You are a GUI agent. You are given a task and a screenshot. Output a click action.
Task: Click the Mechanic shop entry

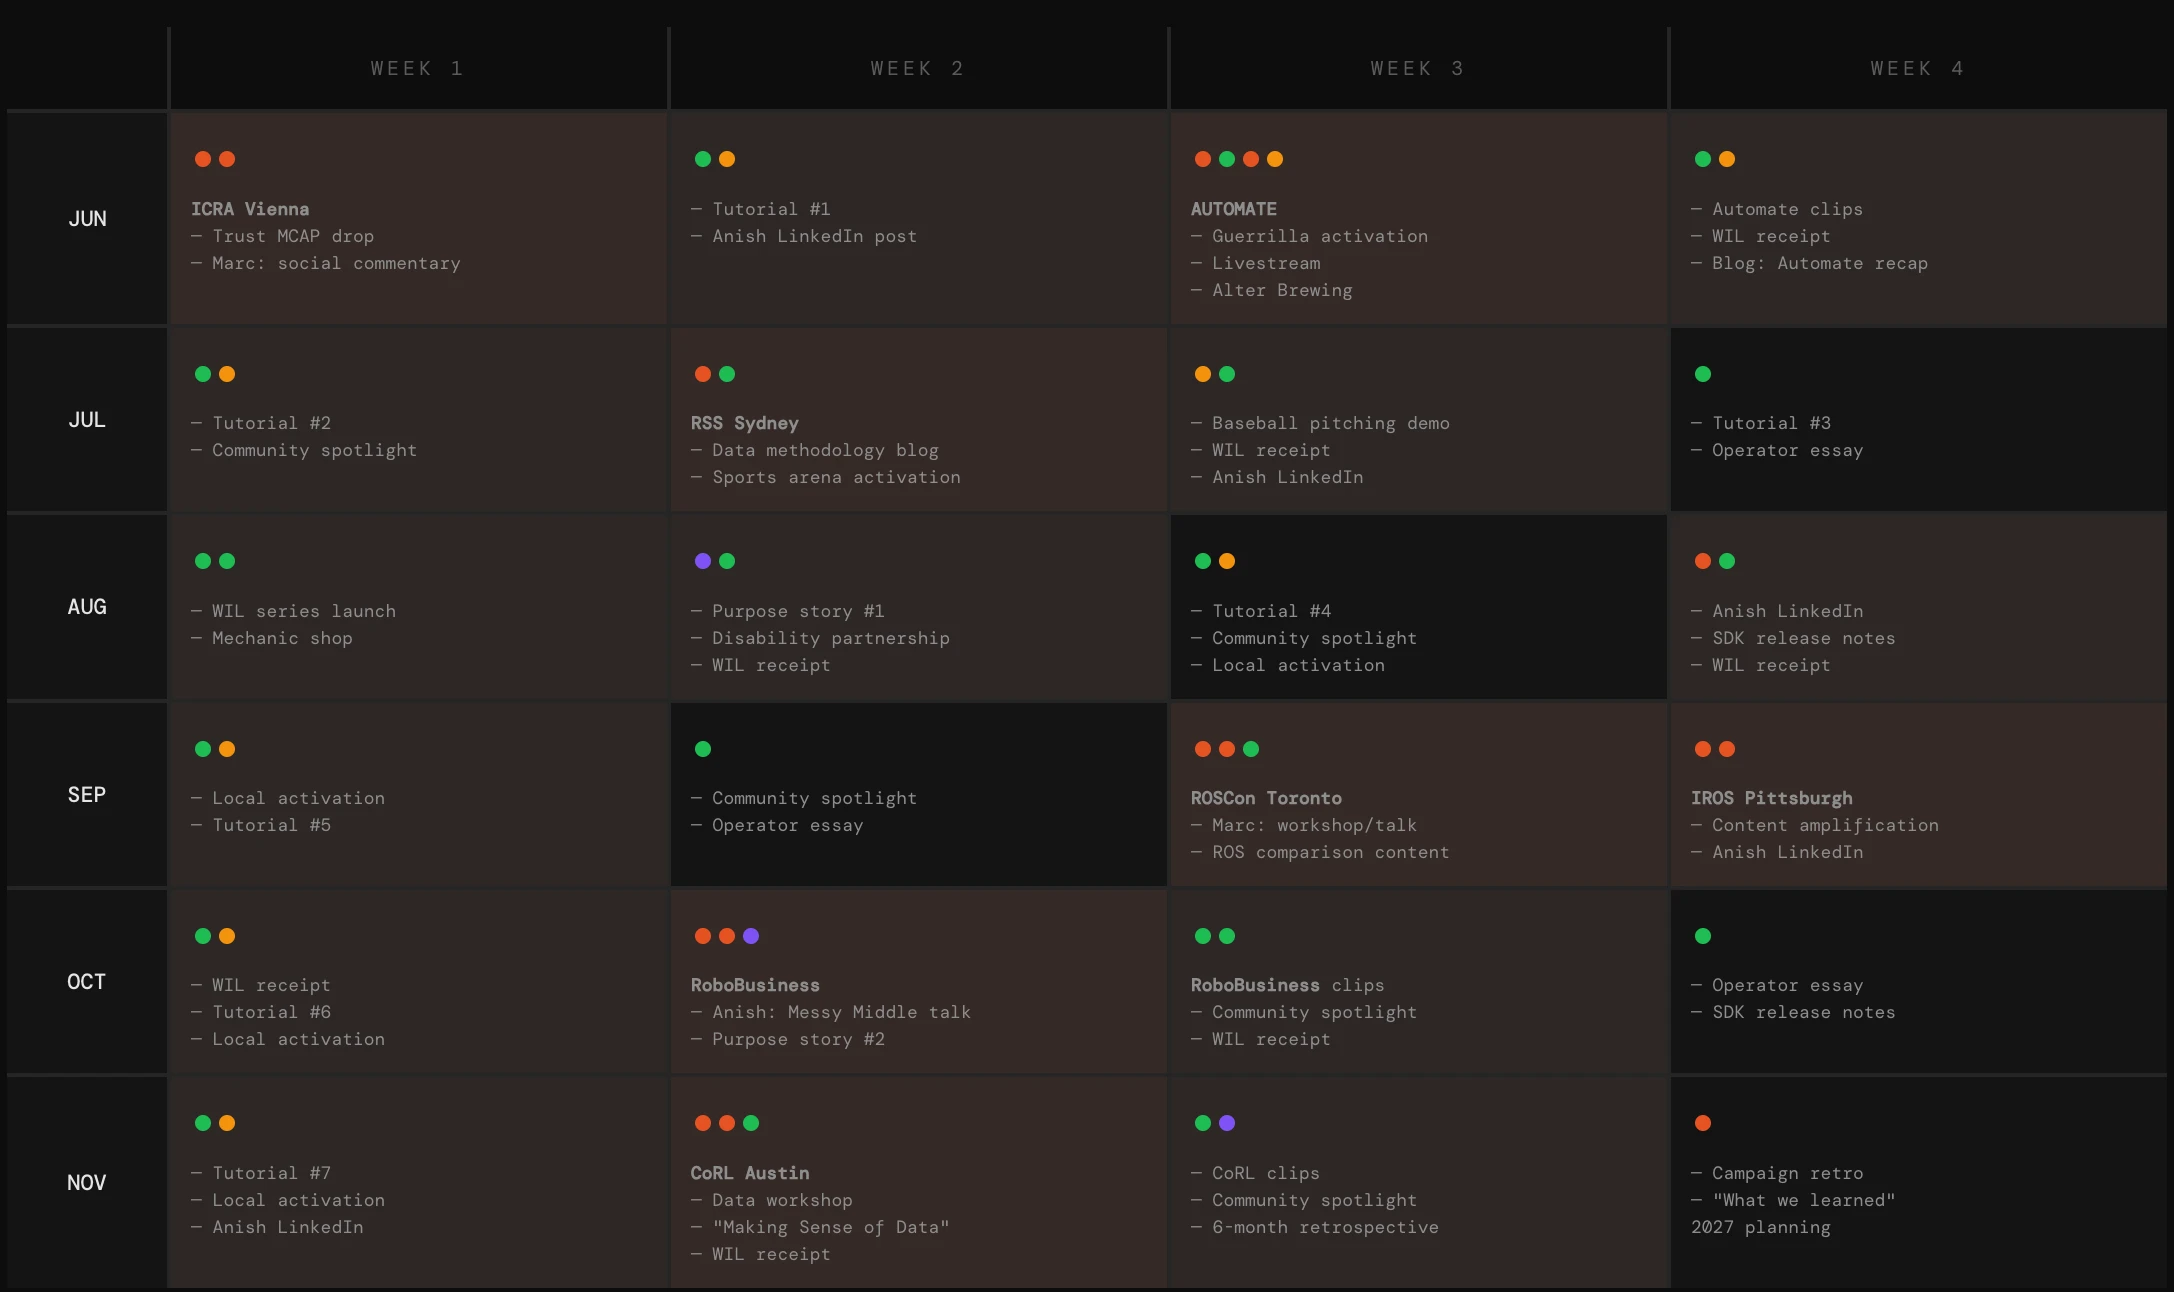(x=271, y=638)
